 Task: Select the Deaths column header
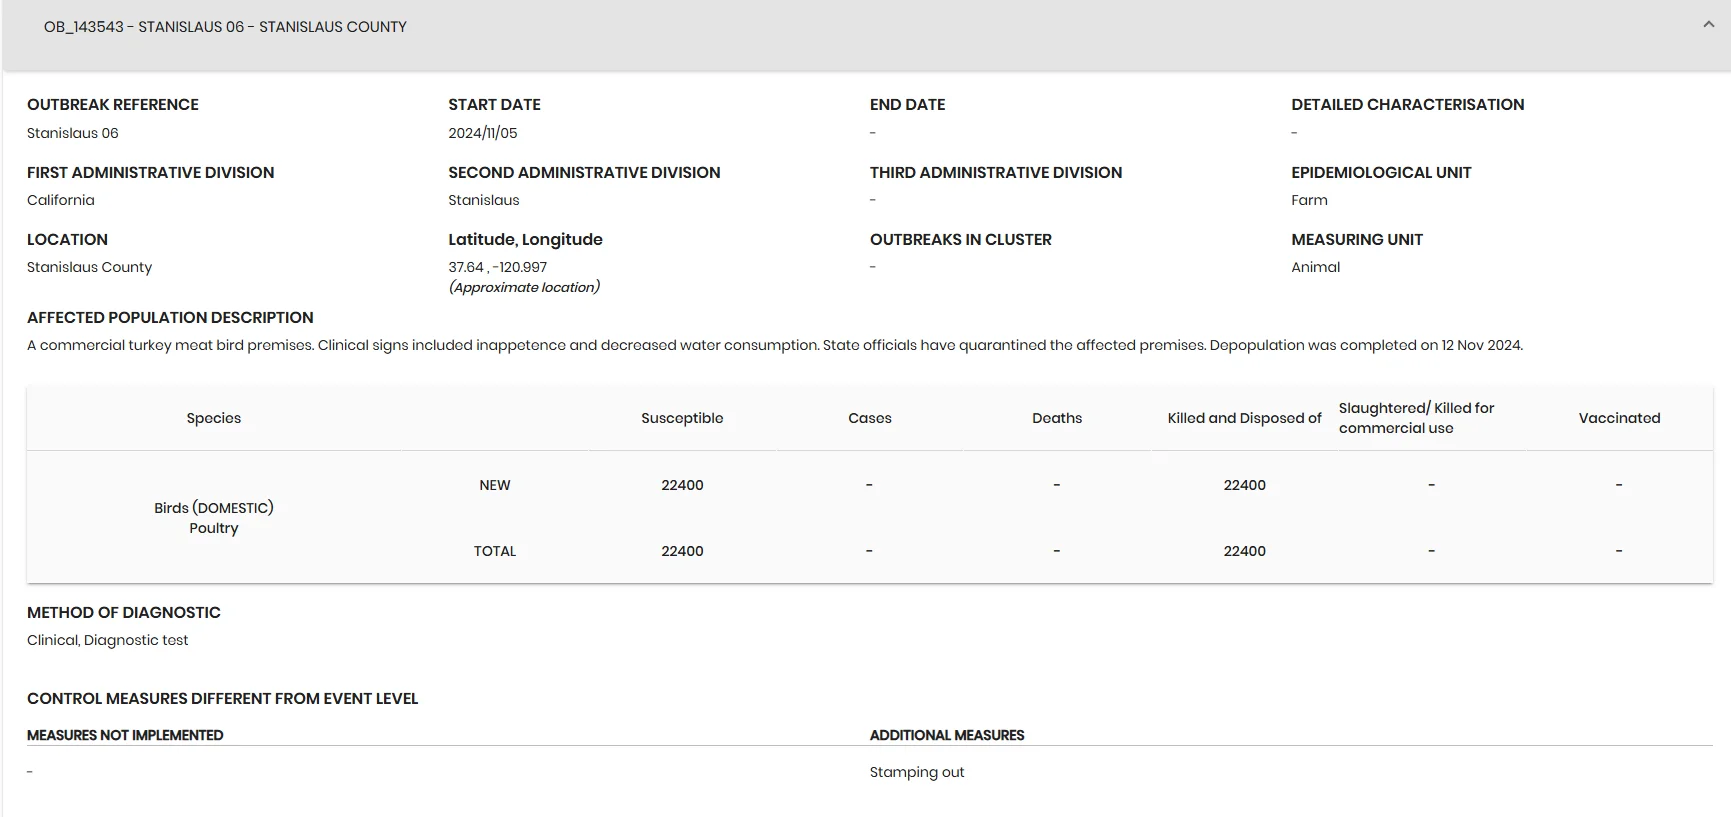(1057, 418)
